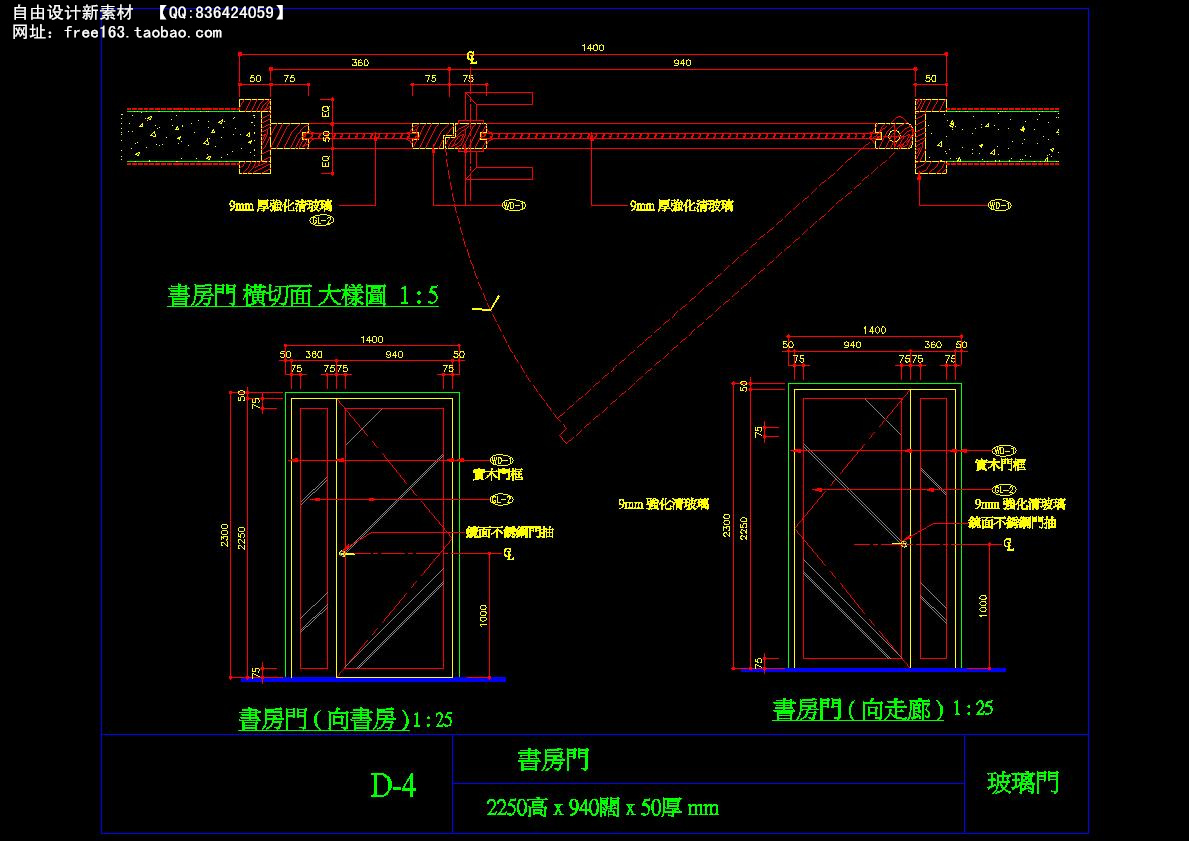The image size is (1189, 841).
Task: Select the CL symbol beside the 向走廊 door handle
Action: (x=1009, y=544)
